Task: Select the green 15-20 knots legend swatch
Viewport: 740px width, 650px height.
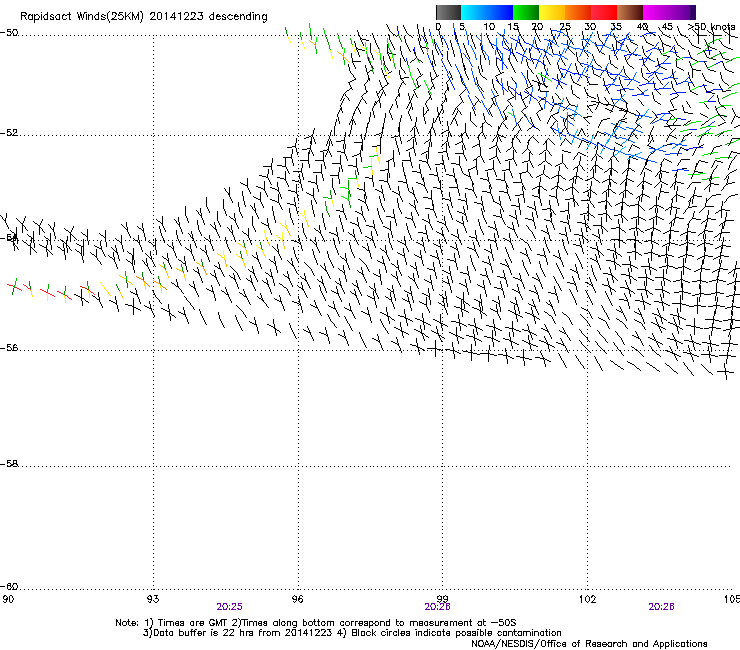Action: (526, 12)
